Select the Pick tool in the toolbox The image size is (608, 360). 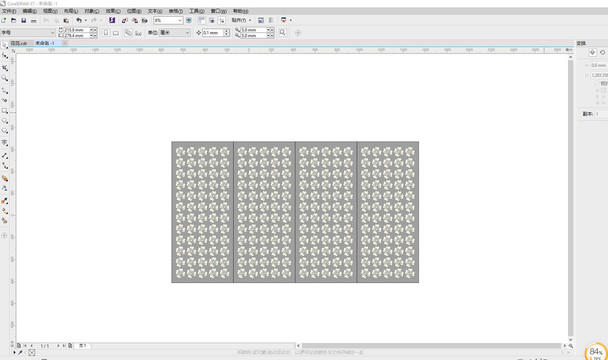[x=5, y=45]
